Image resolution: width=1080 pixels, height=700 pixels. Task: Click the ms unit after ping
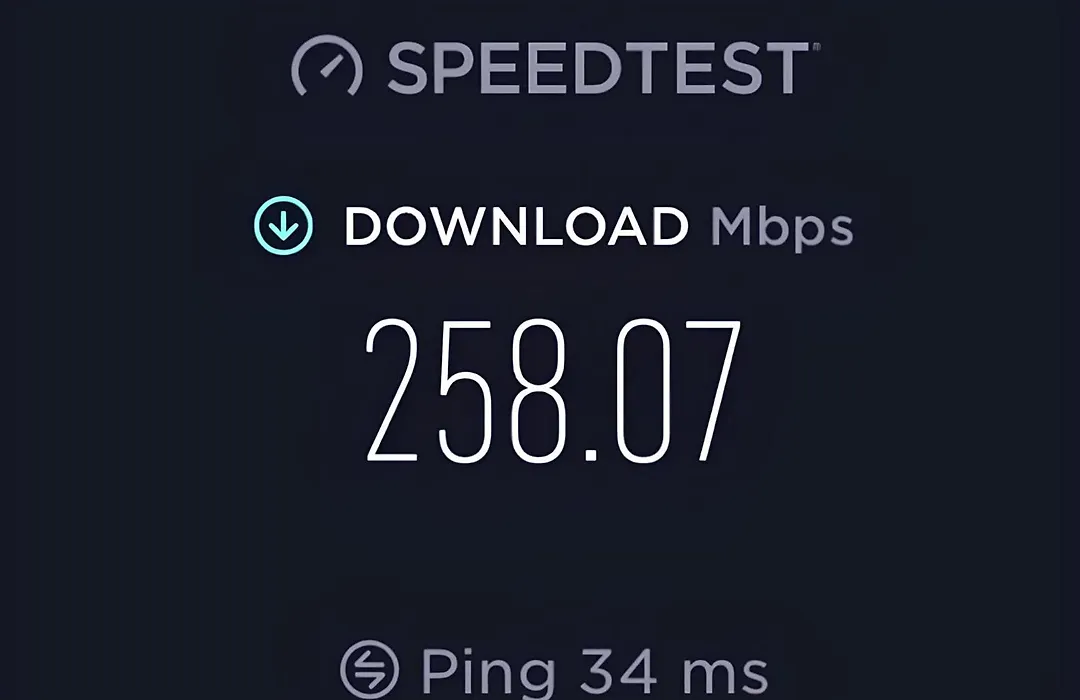[725, 673]
